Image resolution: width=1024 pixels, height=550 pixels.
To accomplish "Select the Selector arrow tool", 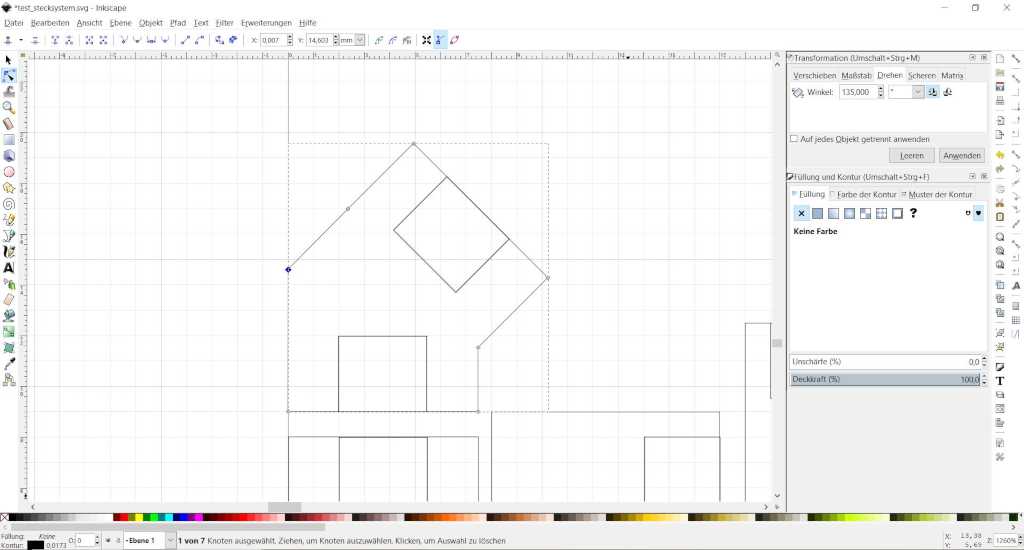I will coord(8,59).
